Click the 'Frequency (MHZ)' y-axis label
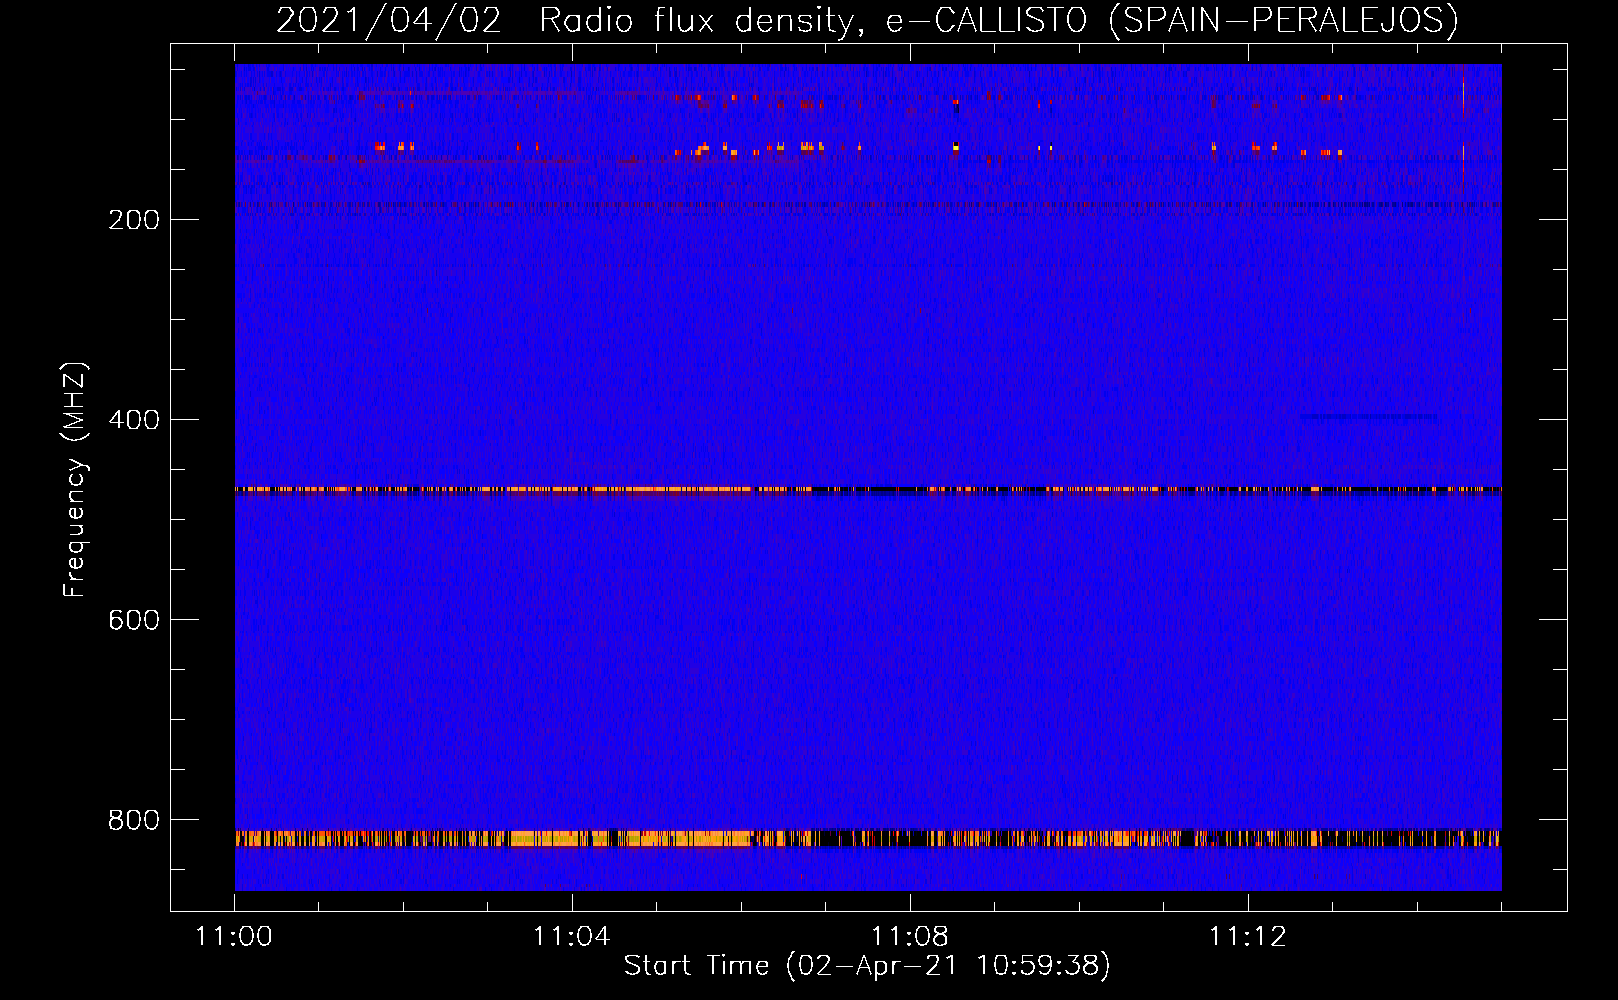Viewport: 1618px width, 1000px height. tap(75, 480)
